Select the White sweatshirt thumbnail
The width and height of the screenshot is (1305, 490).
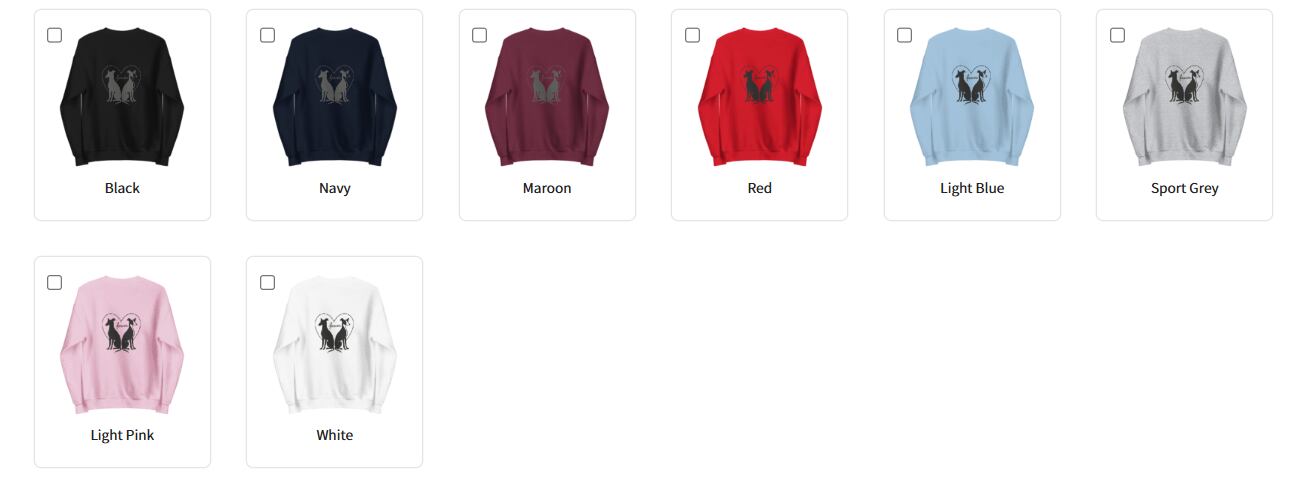[335, 344]
